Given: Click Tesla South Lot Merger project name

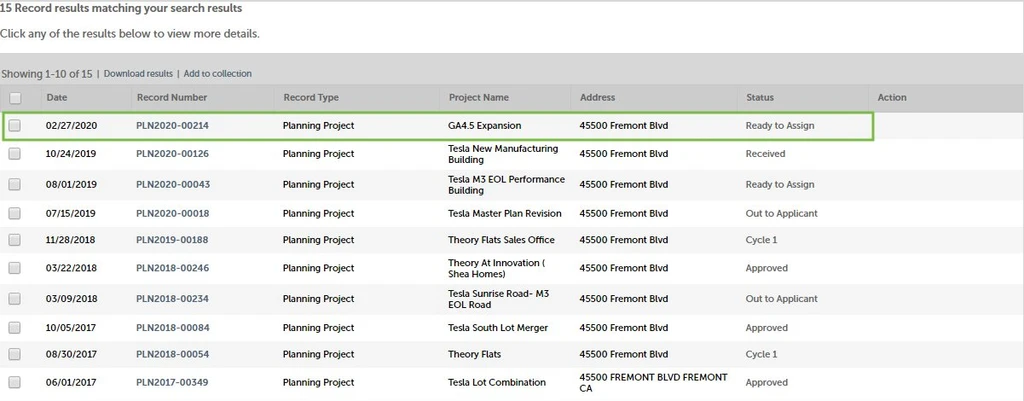Looking at the screenshot, I should click(498, 327).
